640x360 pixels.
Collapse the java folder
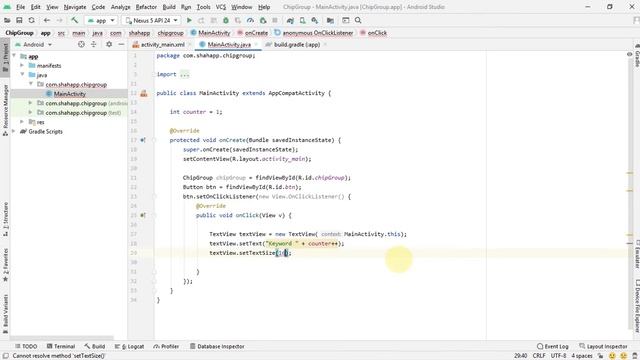22,75
